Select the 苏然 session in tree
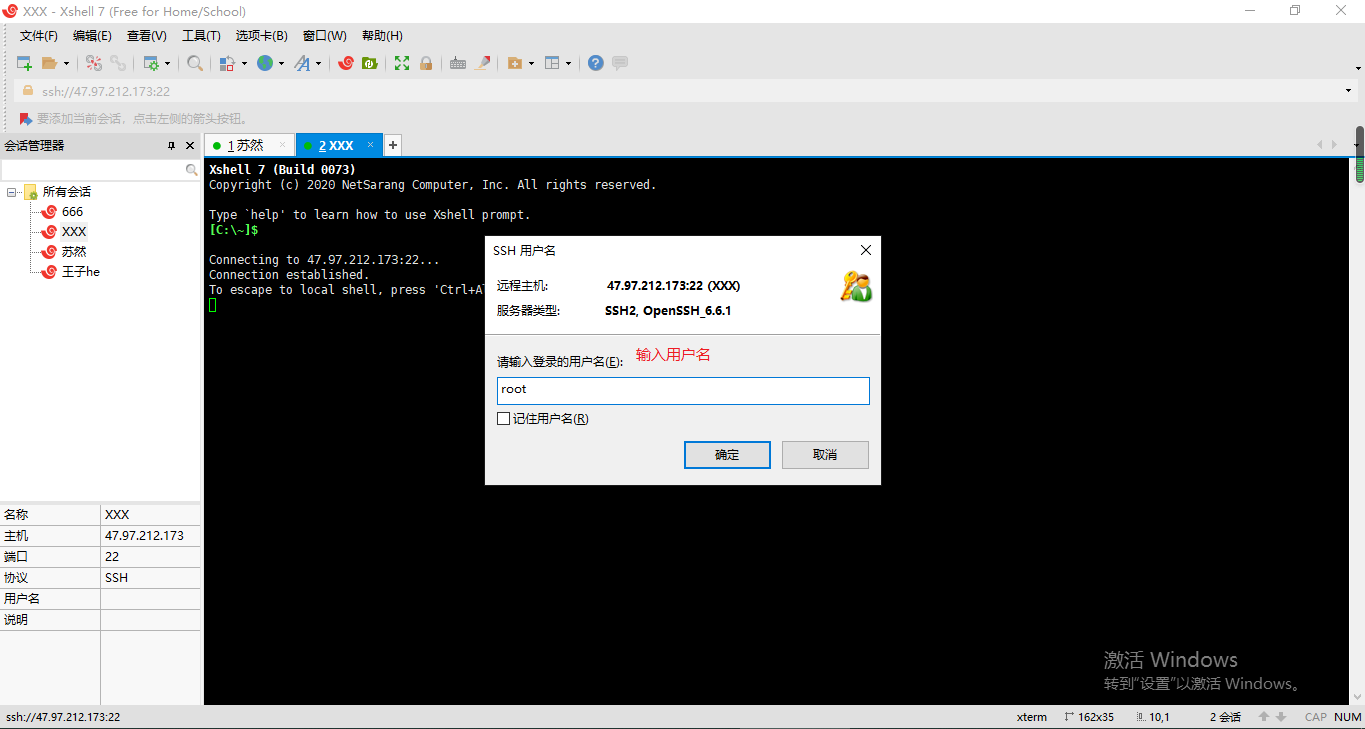Screen dimensions: 1365x729 click(x=74, y=252)
